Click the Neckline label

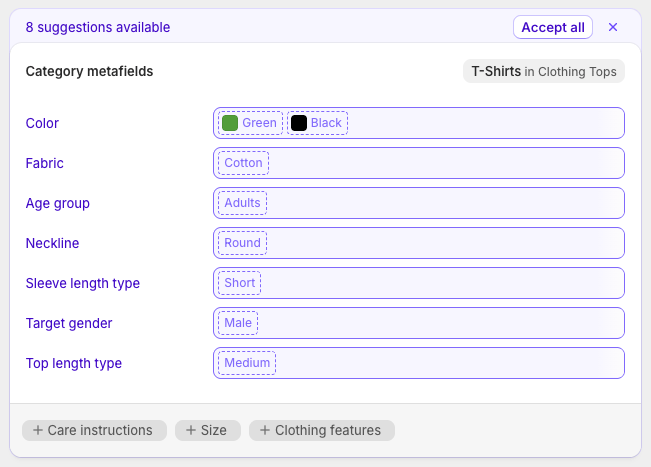tap(52, 243)
